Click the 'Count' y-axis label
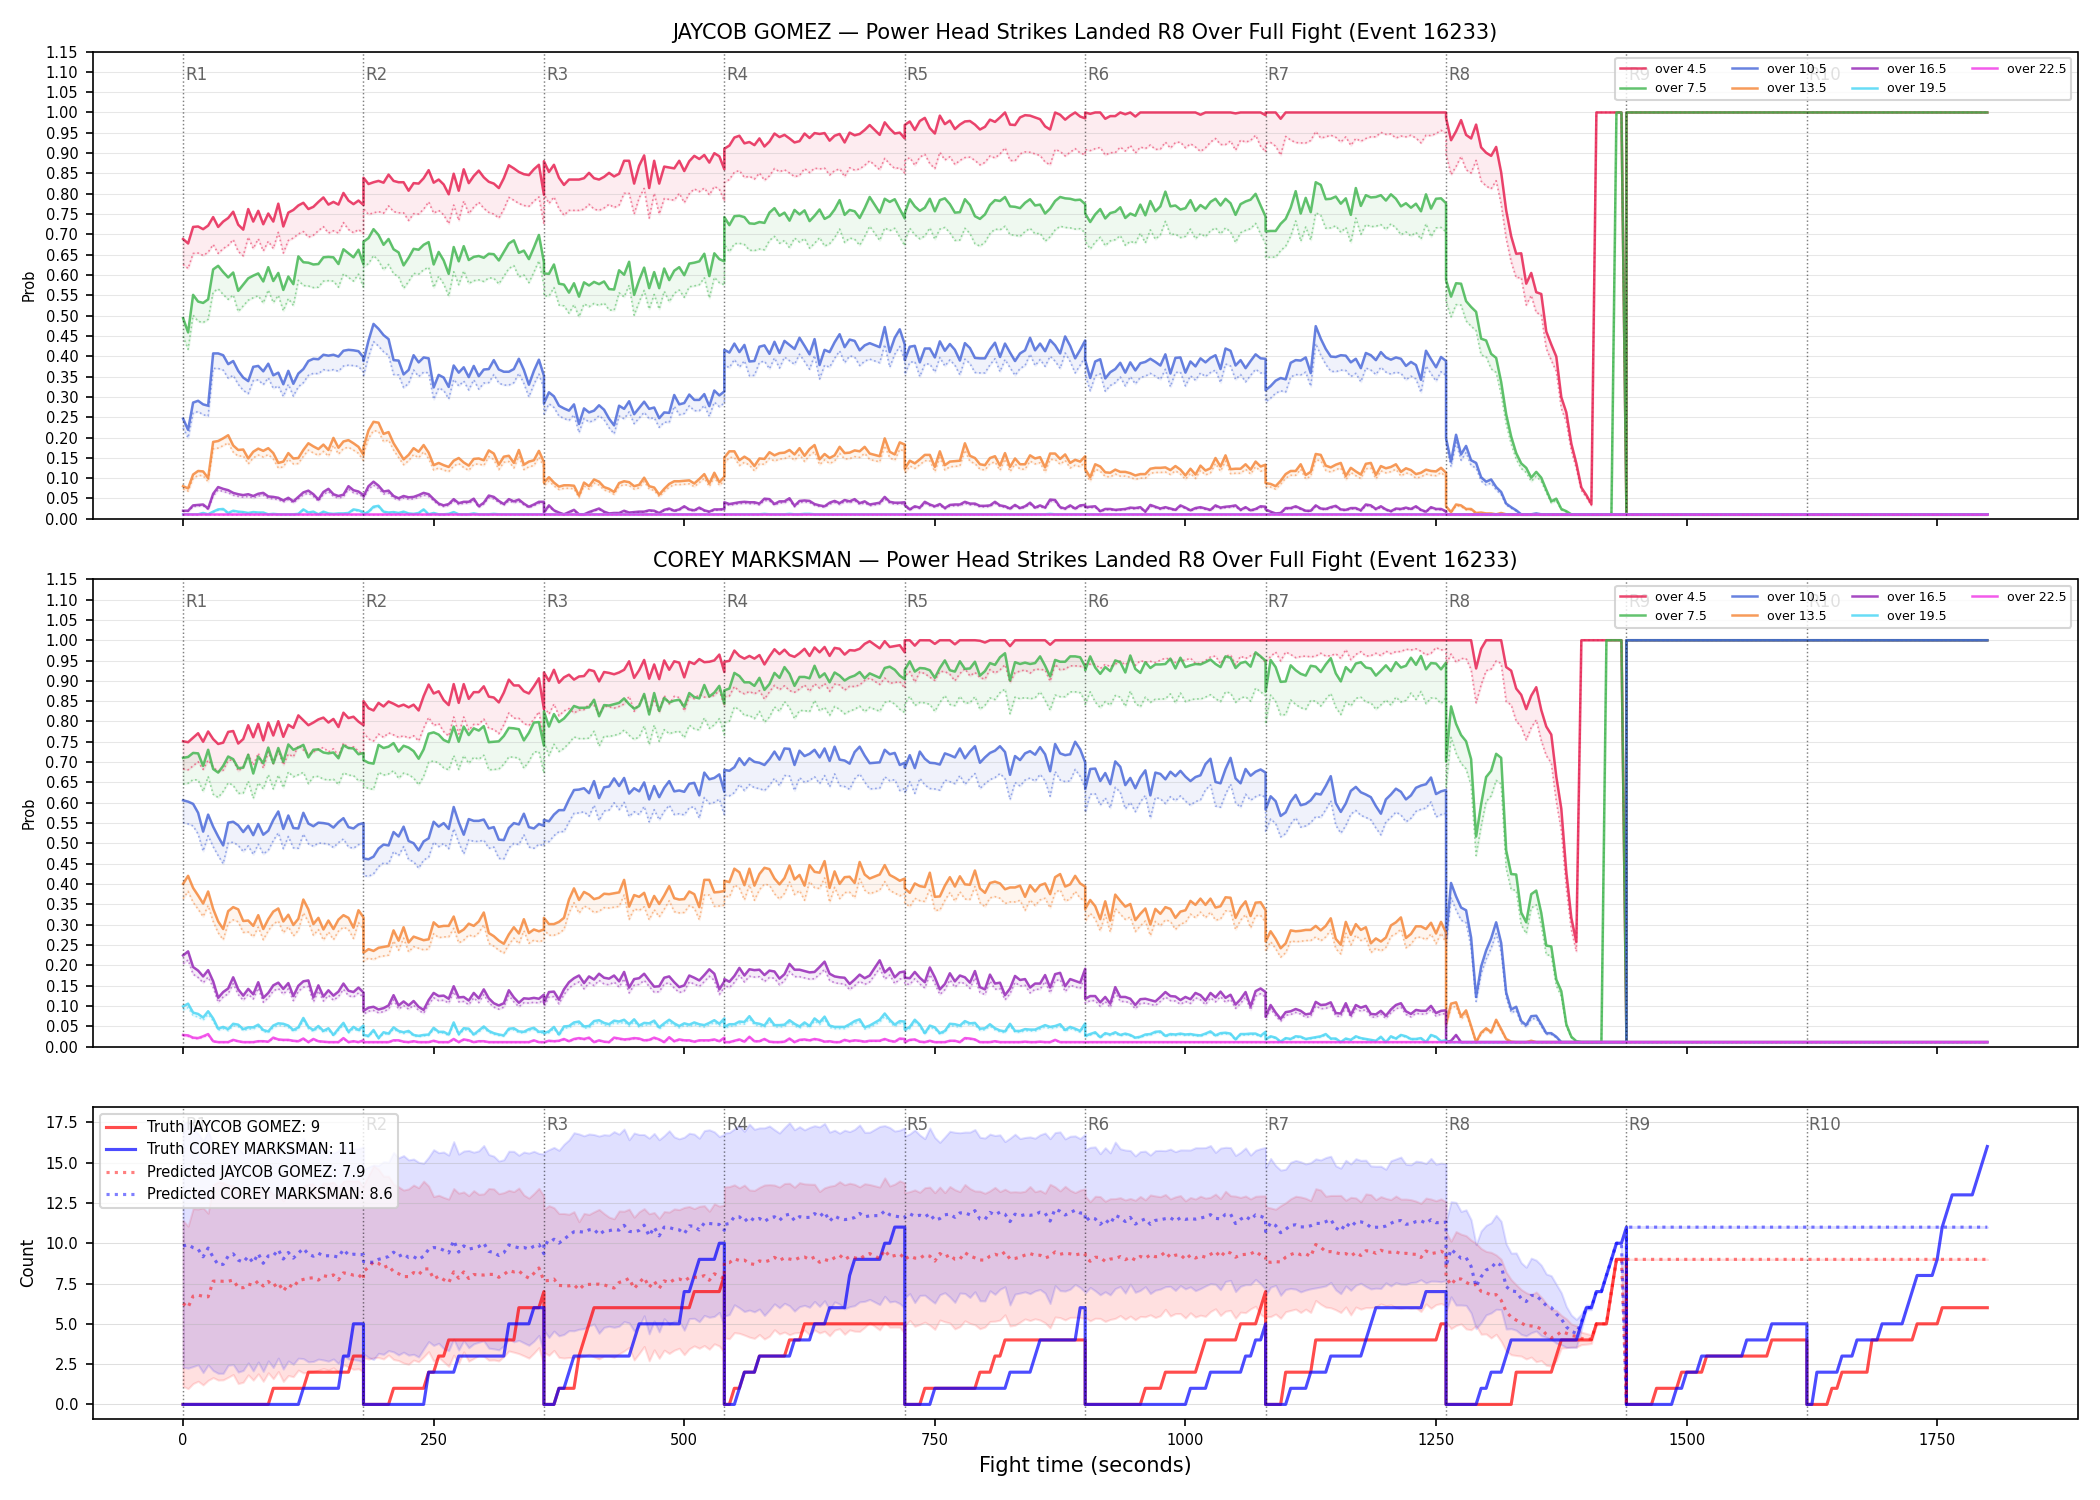Screen dimensions: 2100x1500 [x=27, y=1263]
